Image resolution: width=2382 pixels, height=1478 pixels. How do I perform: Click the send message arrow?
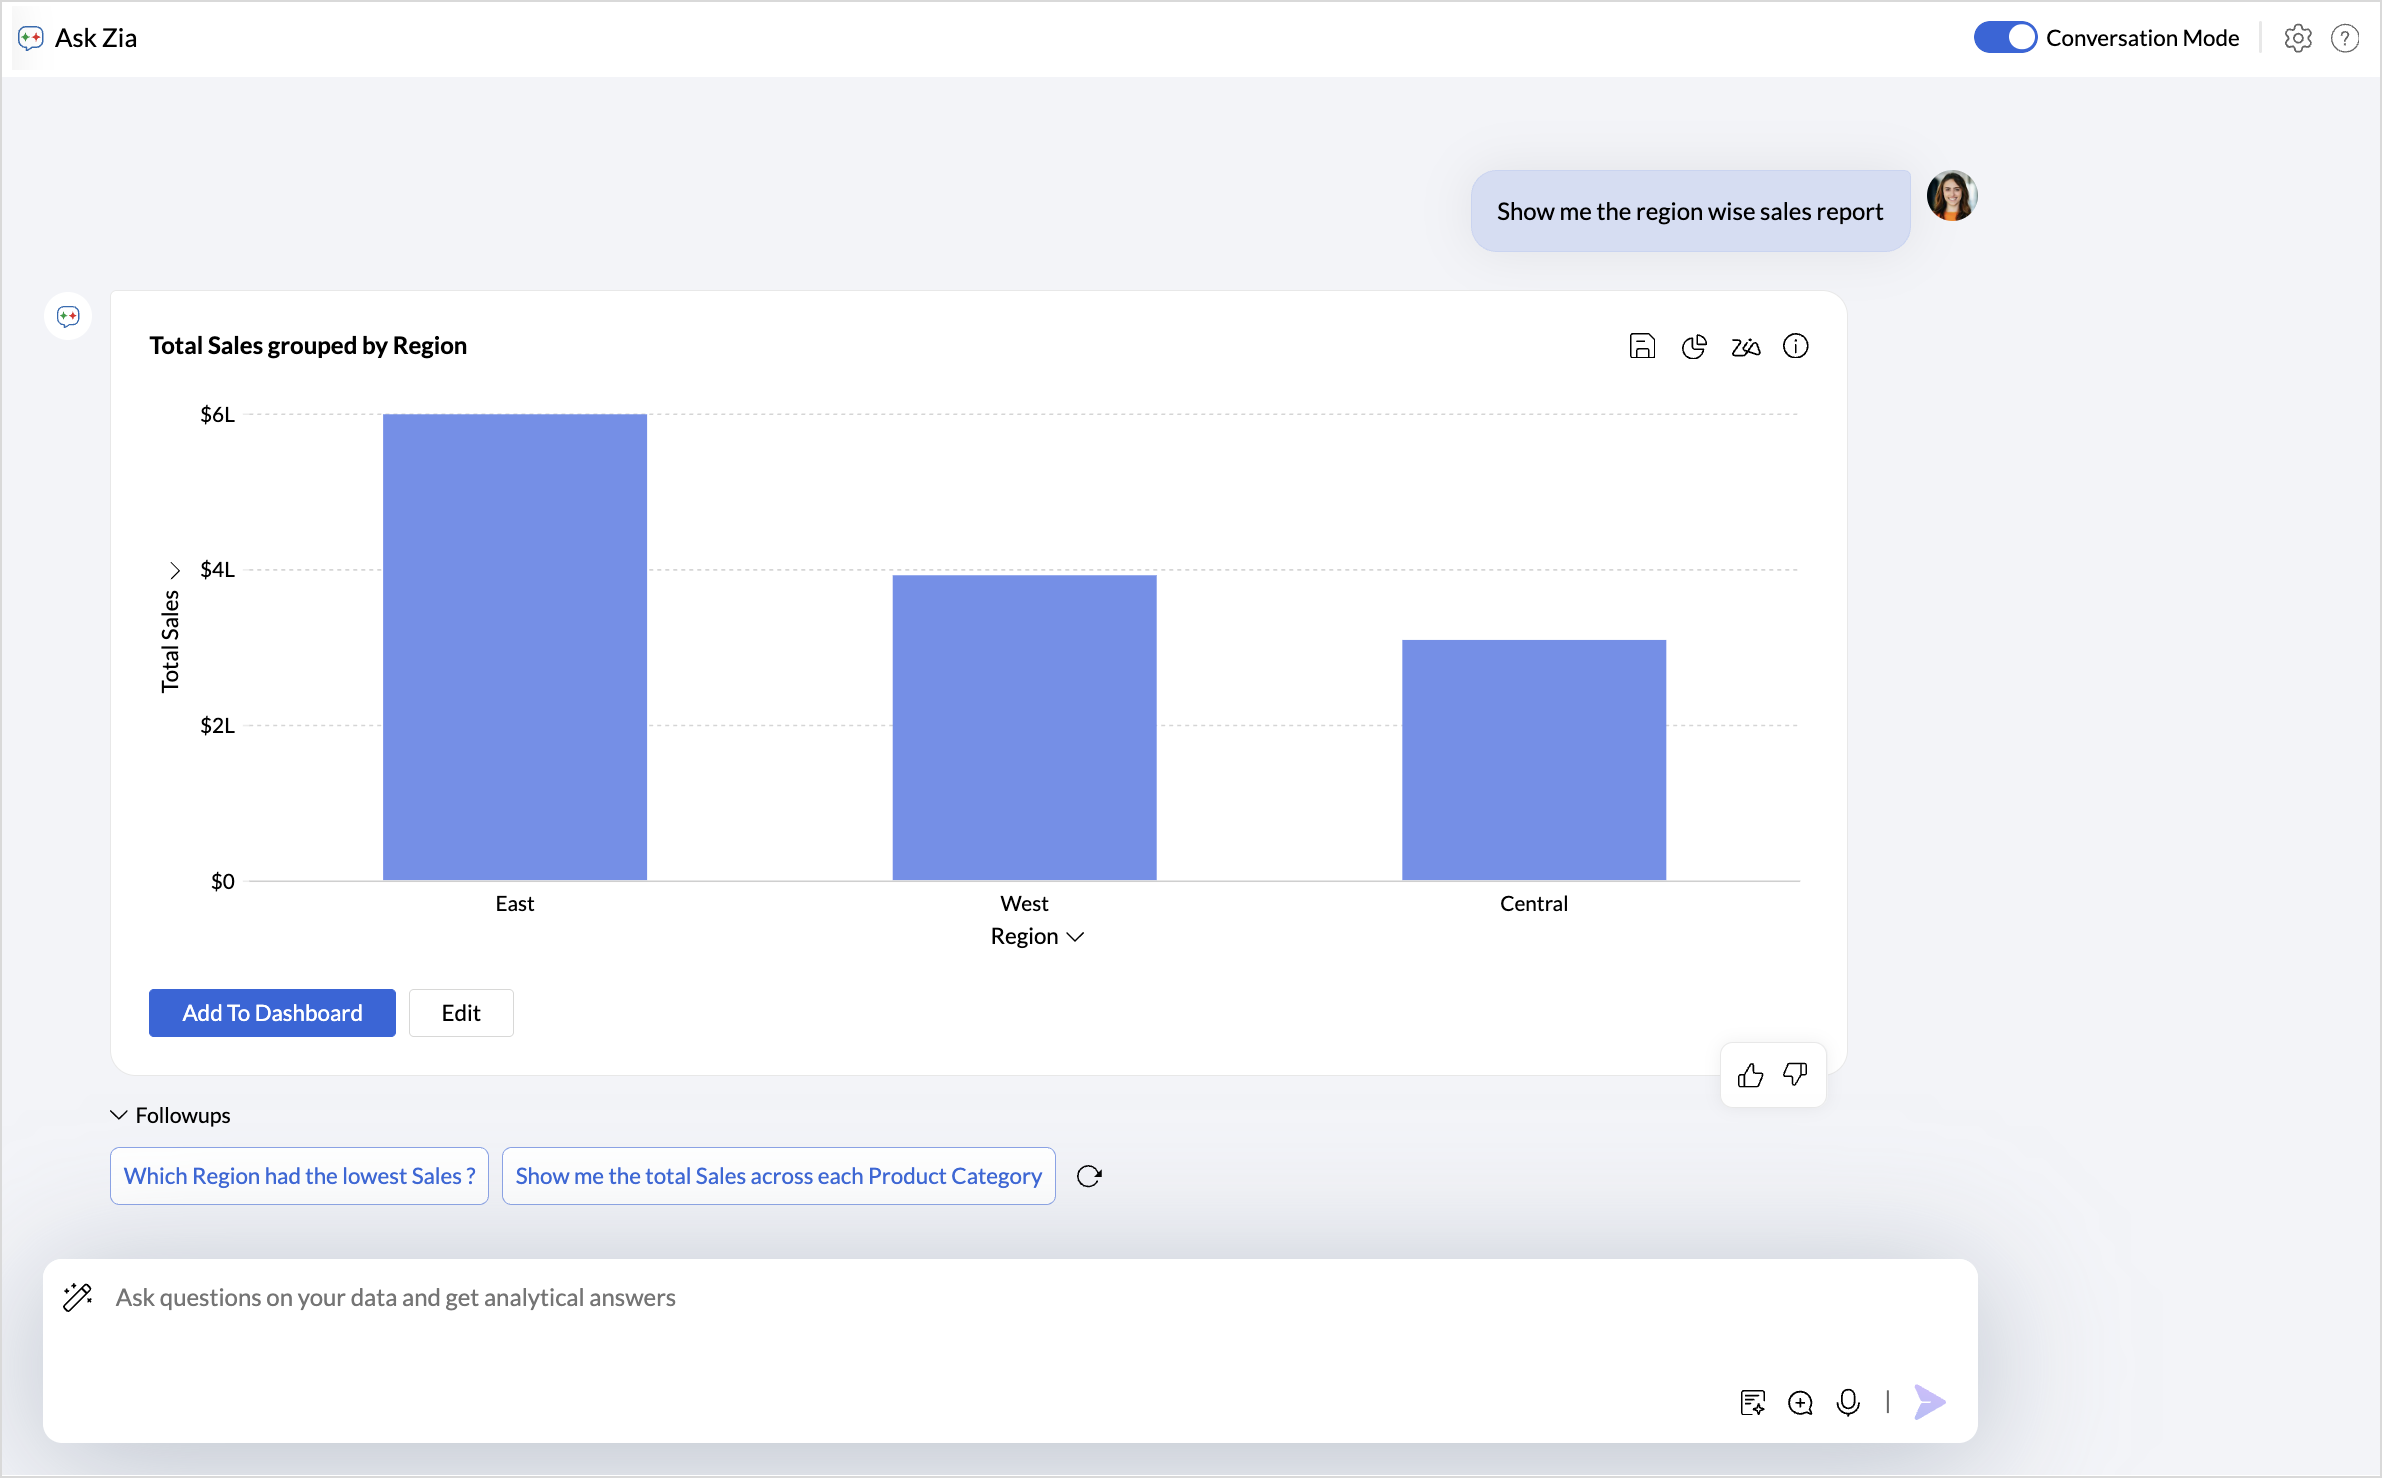tap(1929, 1402)
